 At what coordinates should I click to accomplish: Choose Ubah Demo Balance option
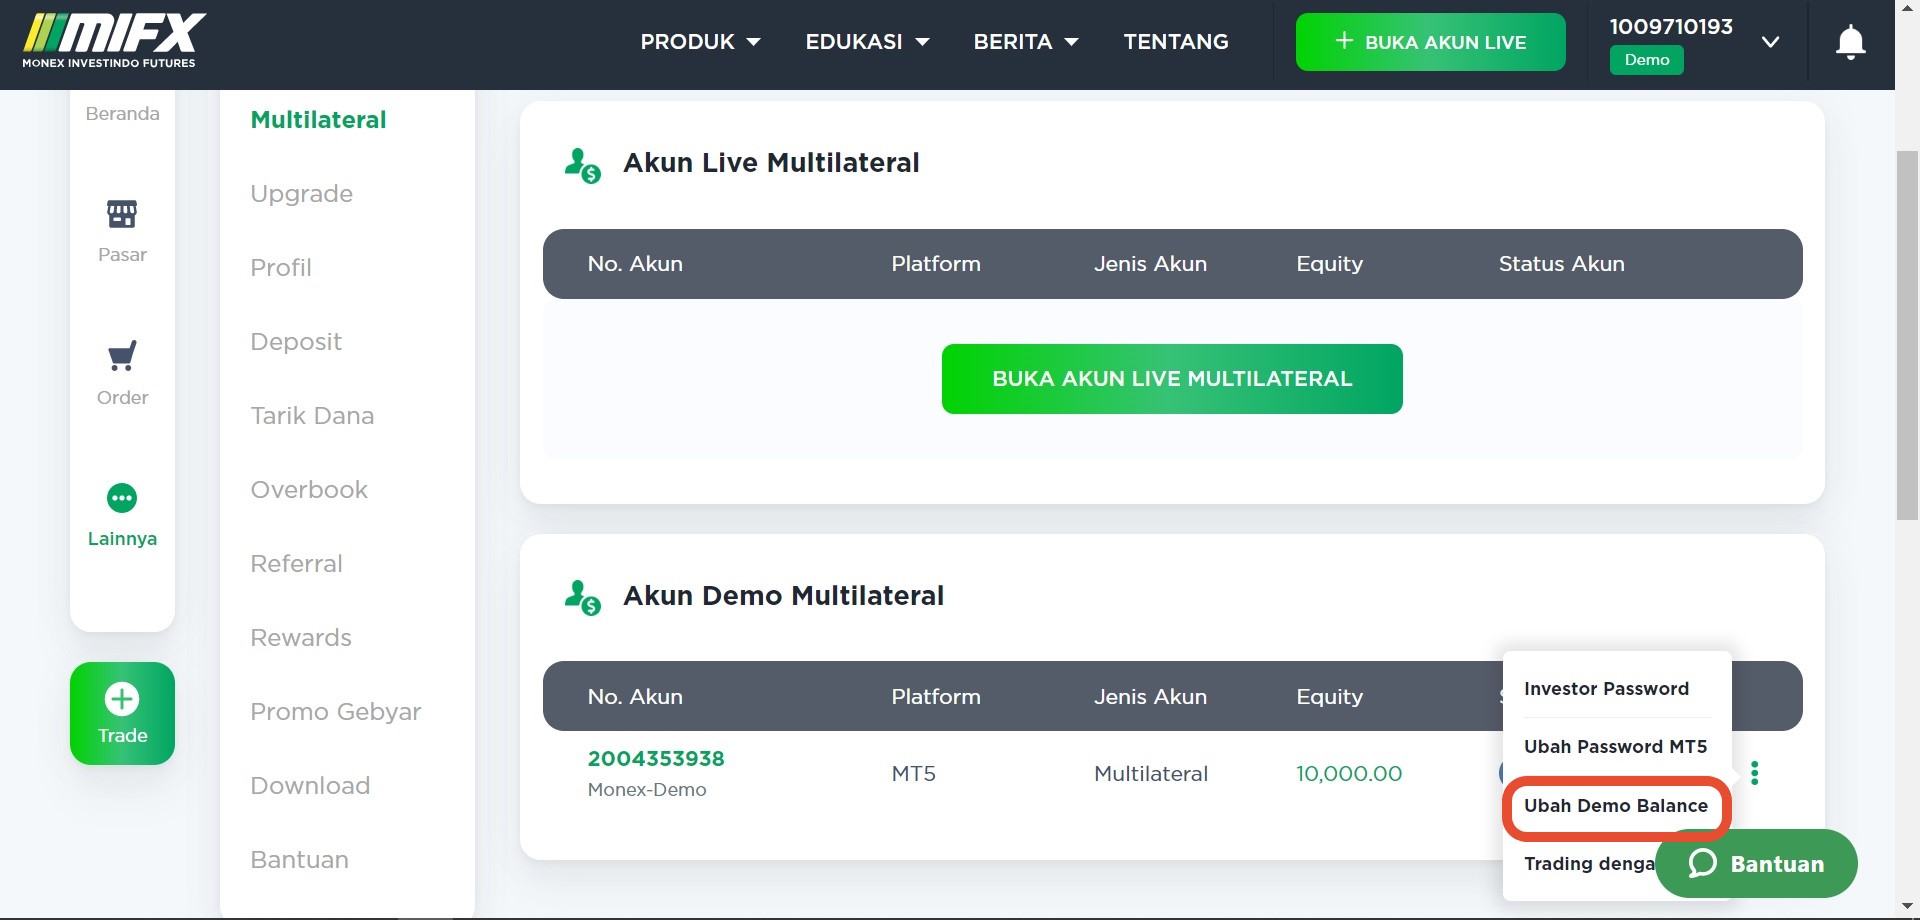click(1616, 806)
